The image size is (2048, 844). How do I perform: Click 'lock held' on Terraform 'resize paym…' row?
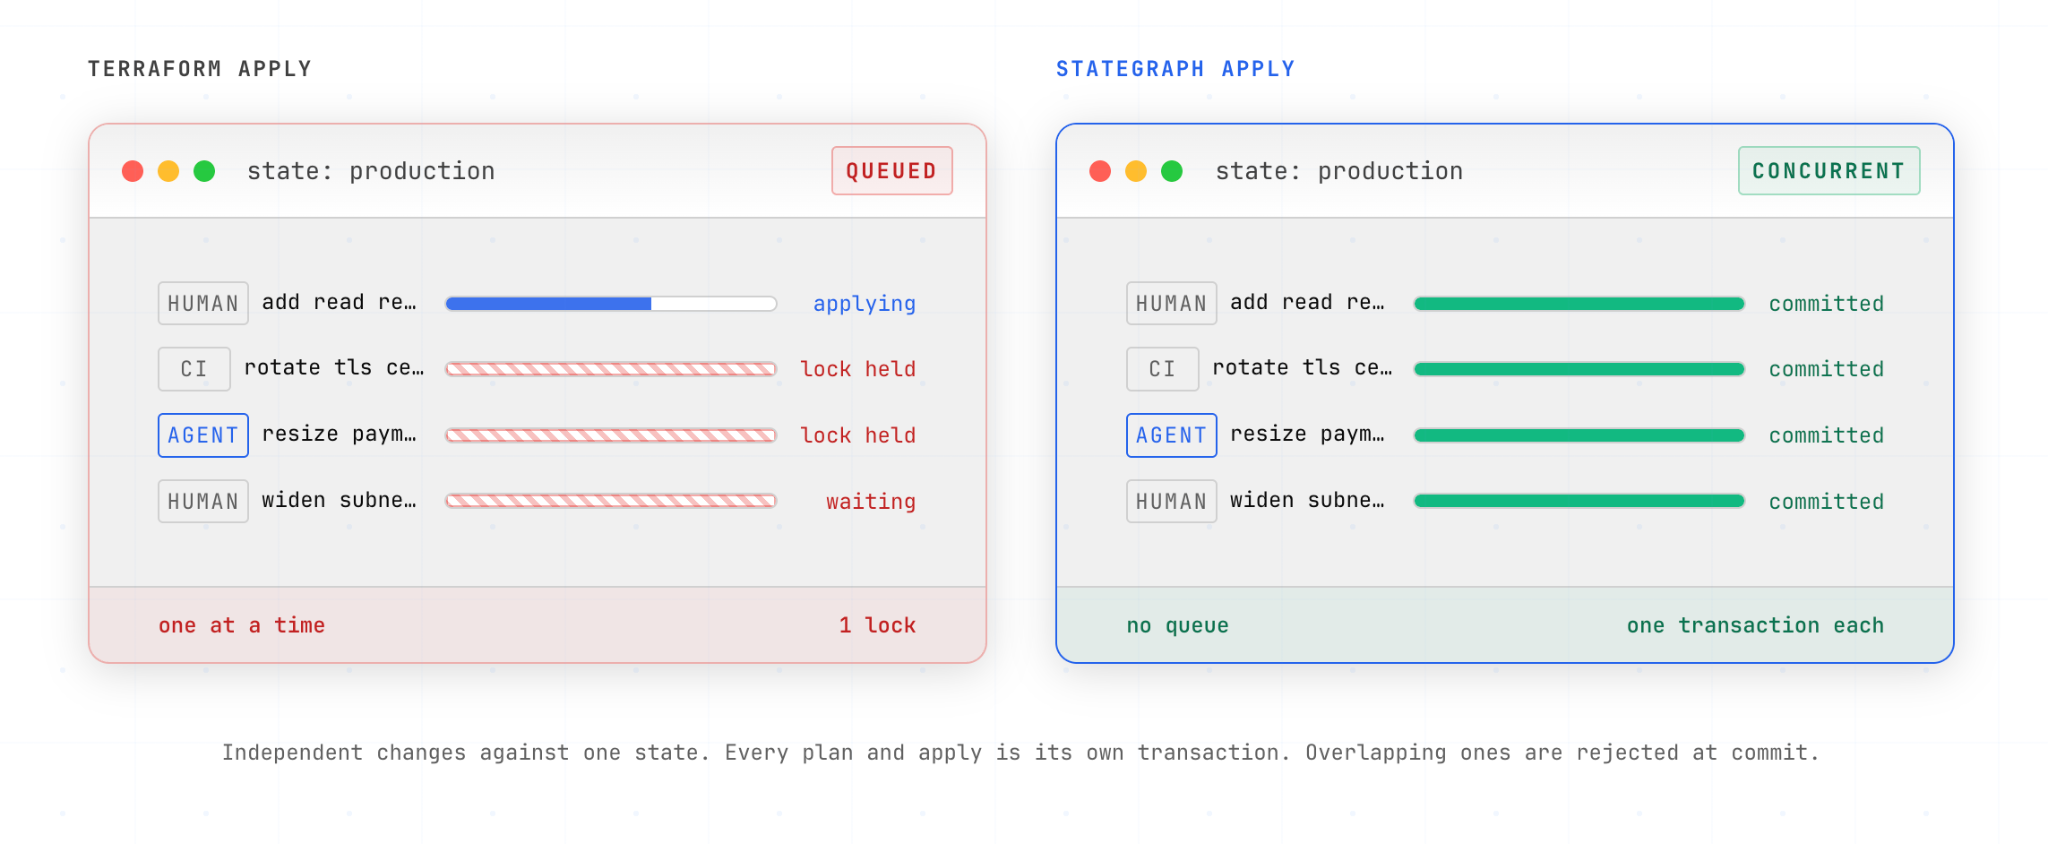[x=858, y=435]
